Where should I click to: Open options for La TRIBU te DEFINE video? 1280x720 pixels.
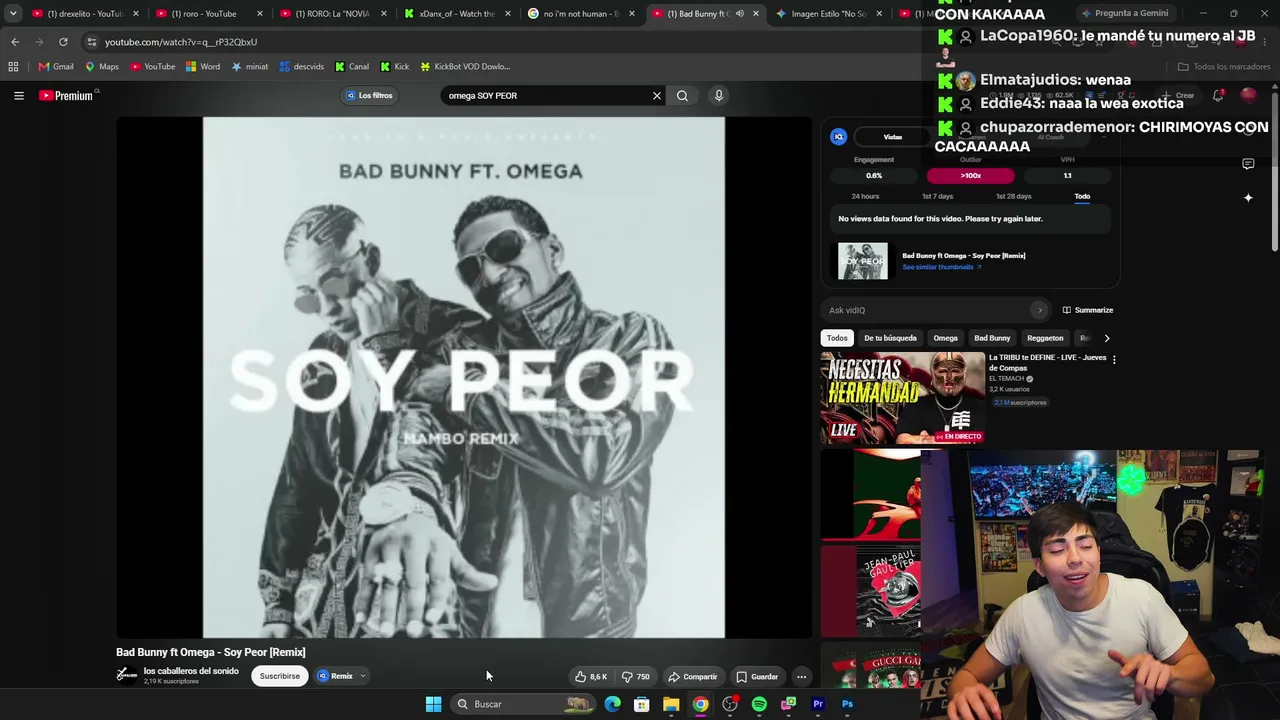pos(1114,359)
